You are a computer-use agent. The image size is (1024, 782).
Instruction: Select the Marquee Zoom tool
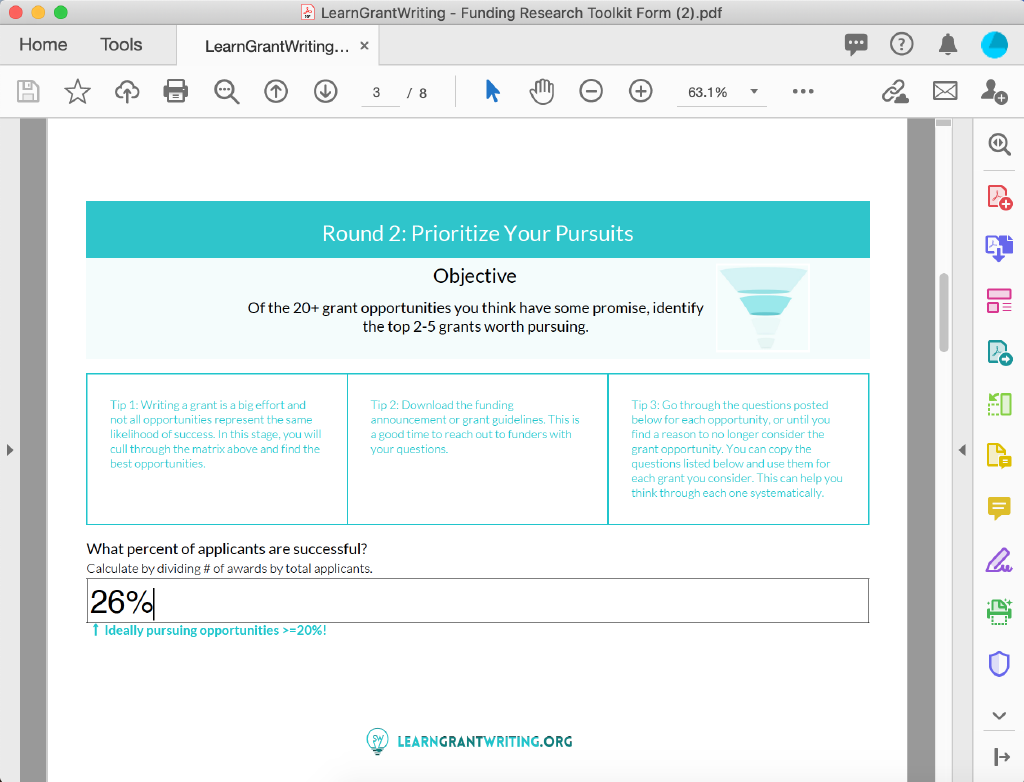[226, 91]
